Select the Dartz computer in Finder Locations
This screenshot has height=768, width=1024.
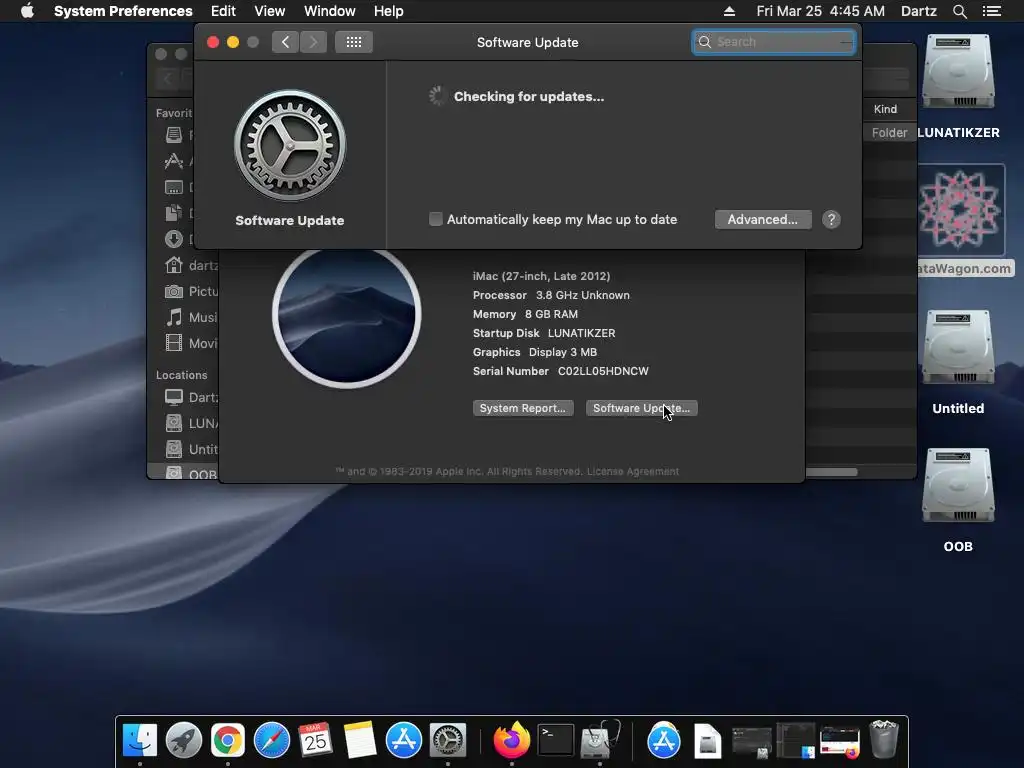click(191, 397)
